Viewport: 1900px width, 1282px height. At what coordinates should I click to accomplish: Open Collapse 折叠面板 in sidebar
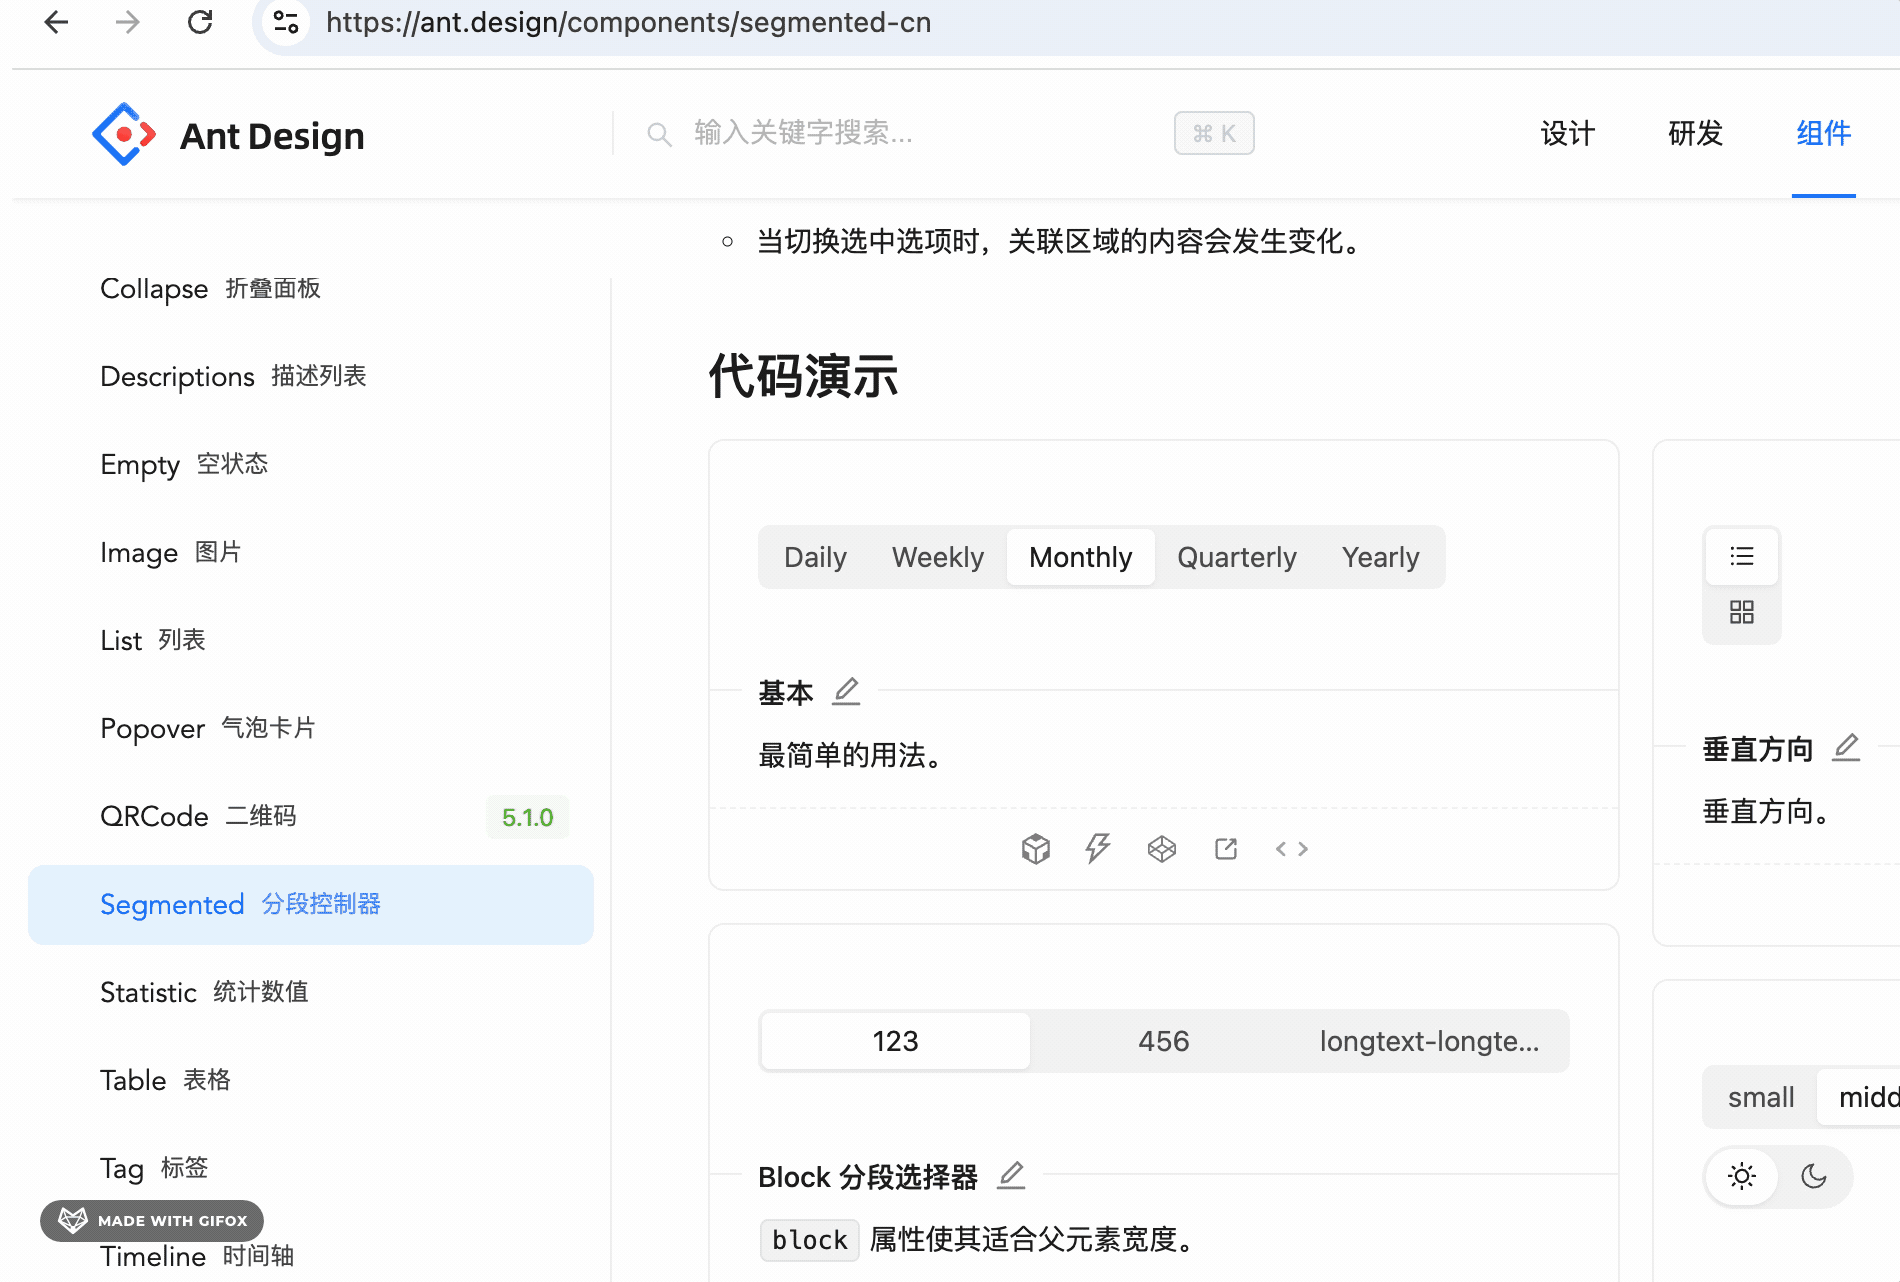point(311,289)
